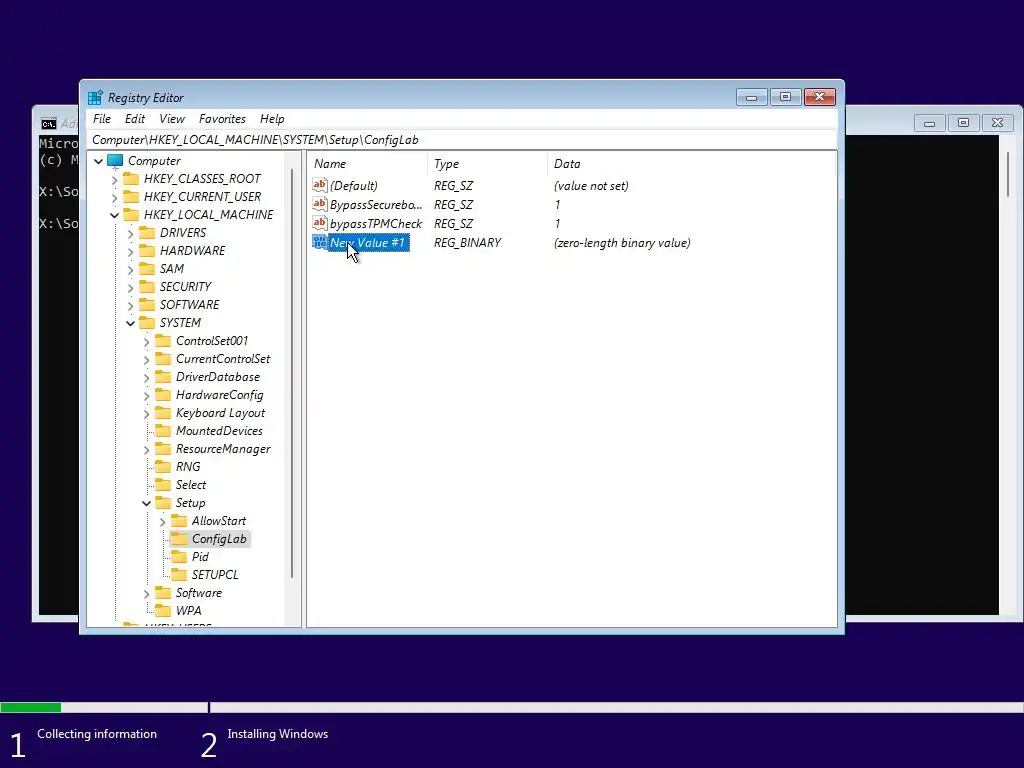Collapse HKEY_LOCAL_MACHINE node arrow
The image size is (1024, 768).
tap(114, 215)
